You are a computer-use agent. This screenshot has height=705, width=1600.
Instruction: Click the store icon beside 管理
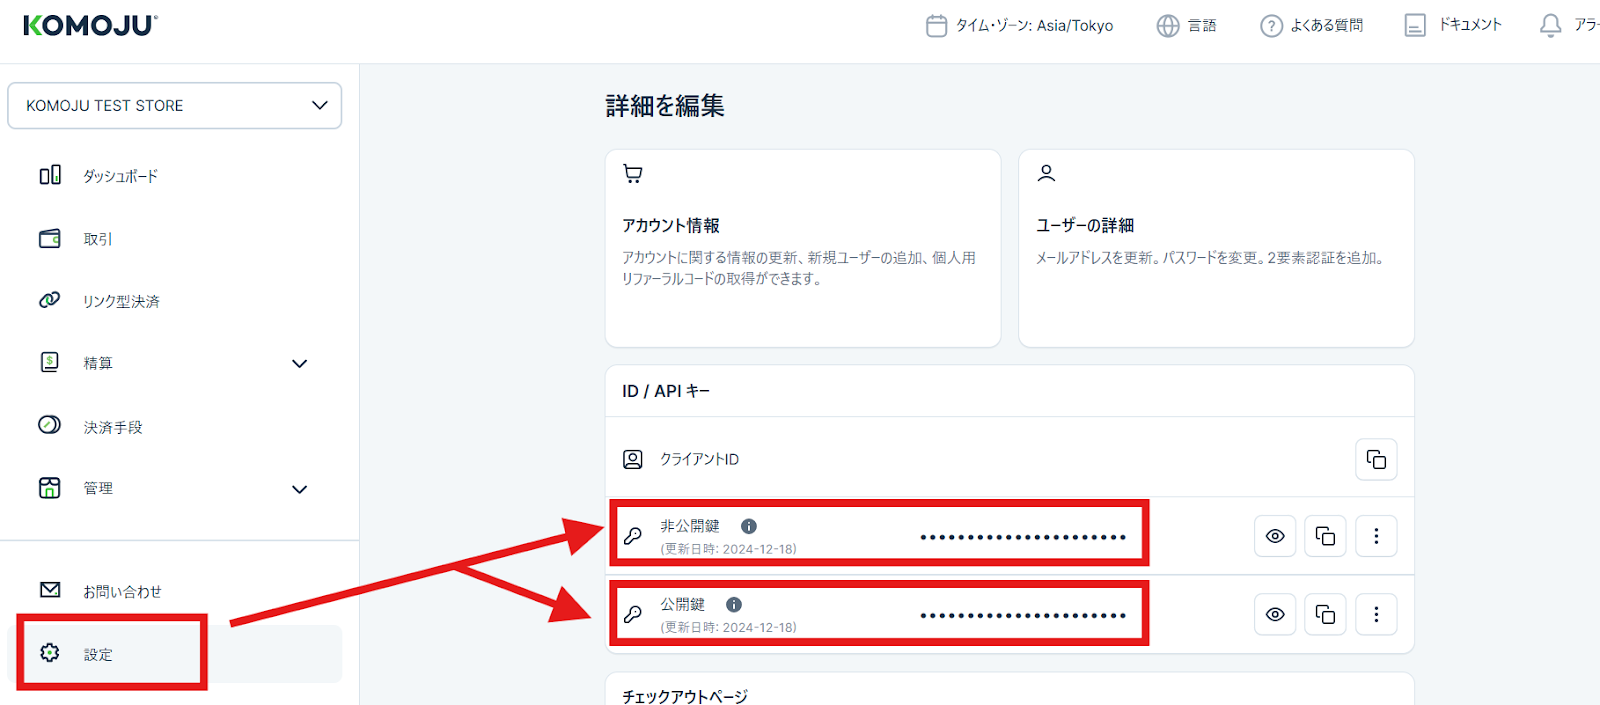click(x=50, y=488)
